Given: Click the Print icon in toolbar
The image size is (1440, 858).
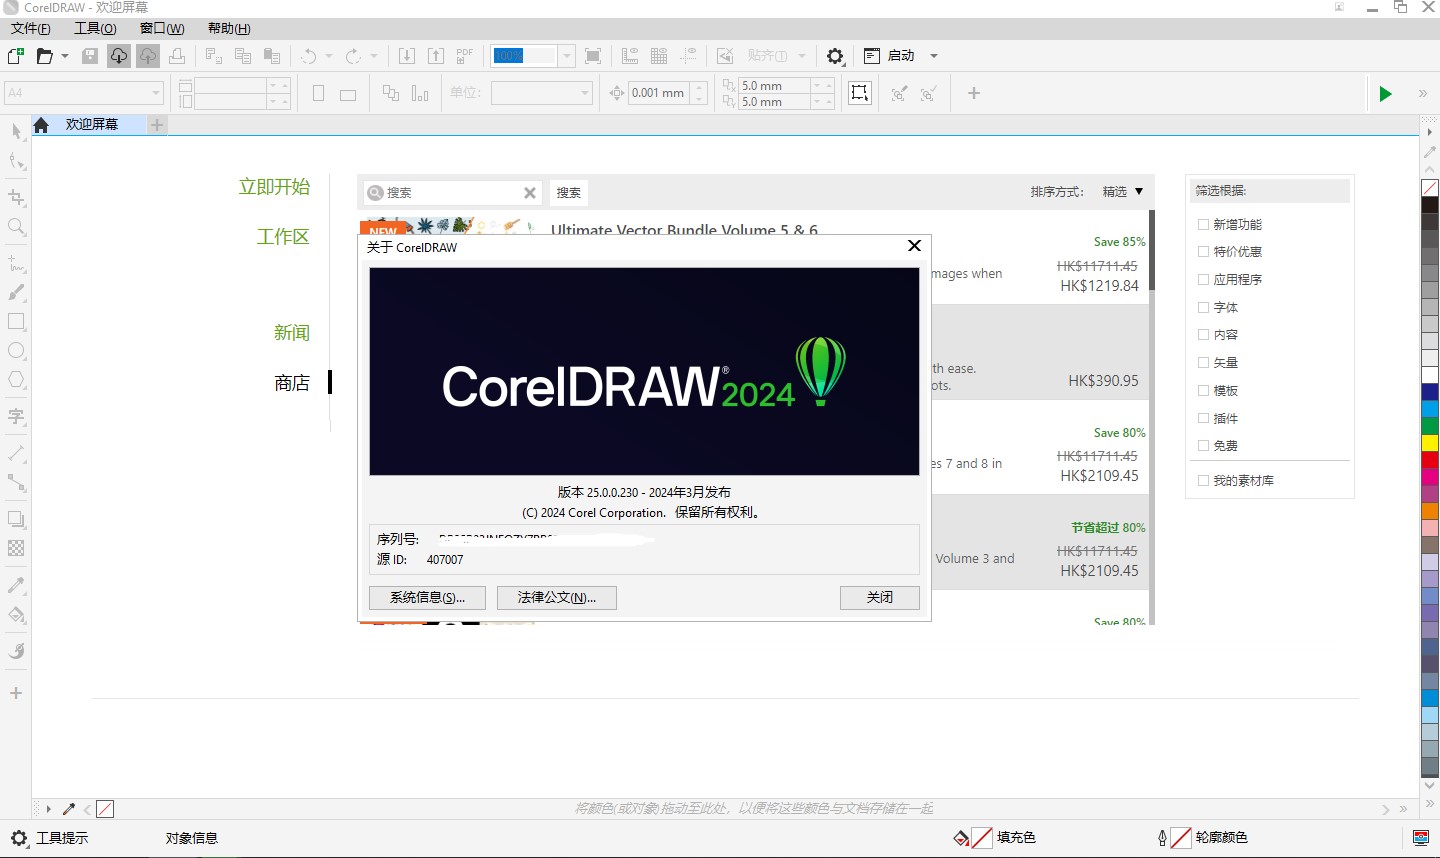Looking at the screenshot, I should pos(177,56).
